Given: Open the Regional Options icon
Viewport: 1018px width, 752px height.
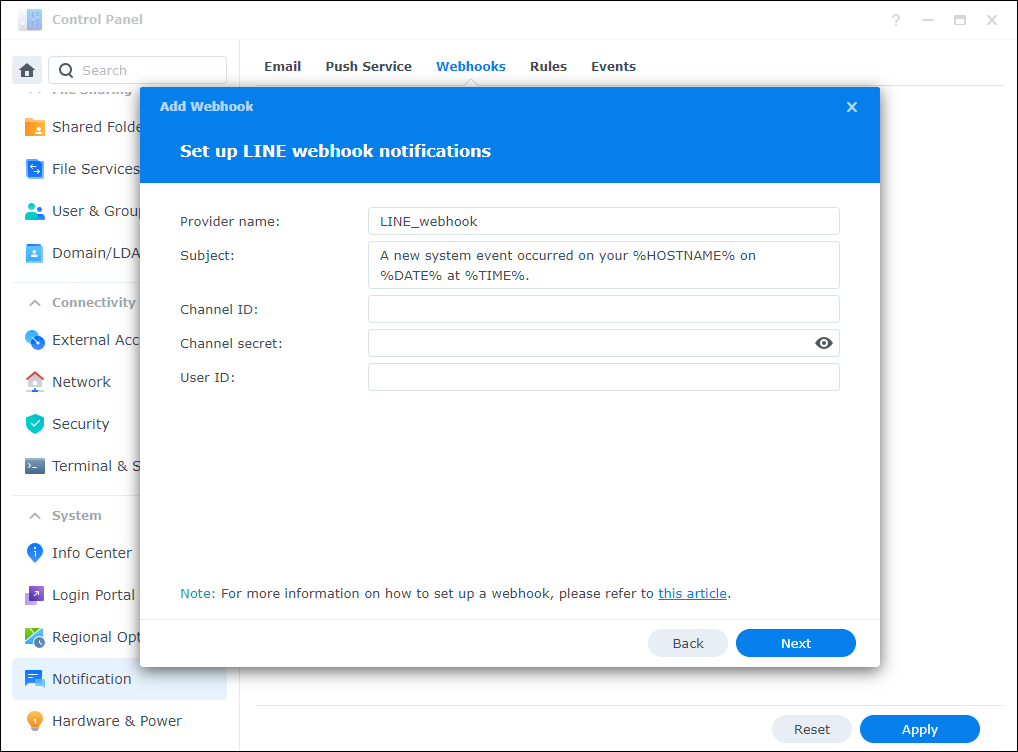Looking at the screenshot, I should (34, 637).
